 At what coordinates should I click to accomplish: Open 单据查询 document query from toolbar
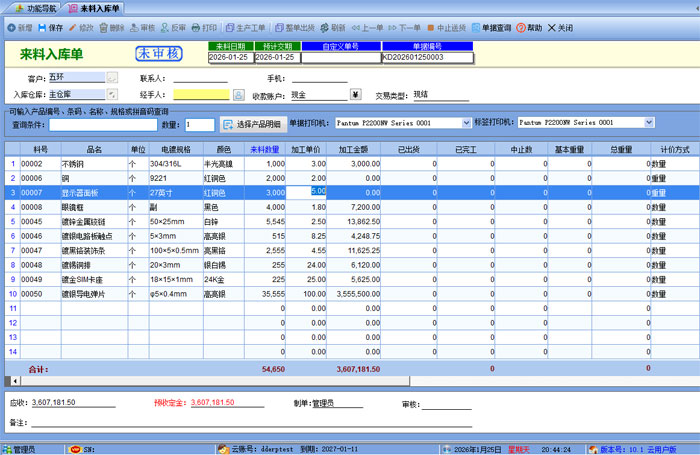coord(490,27)
